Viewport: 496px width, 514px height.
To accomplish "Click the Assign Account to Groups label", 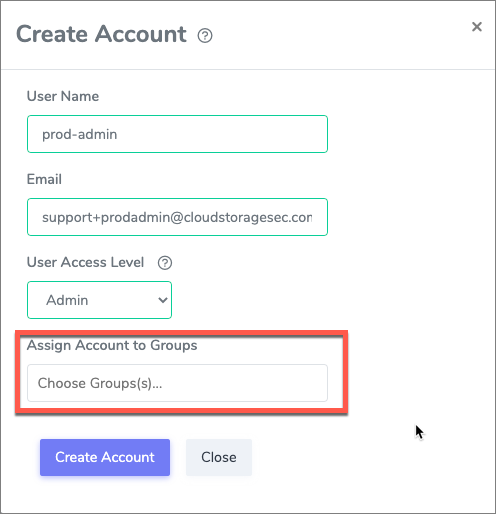I will [112, 345].
